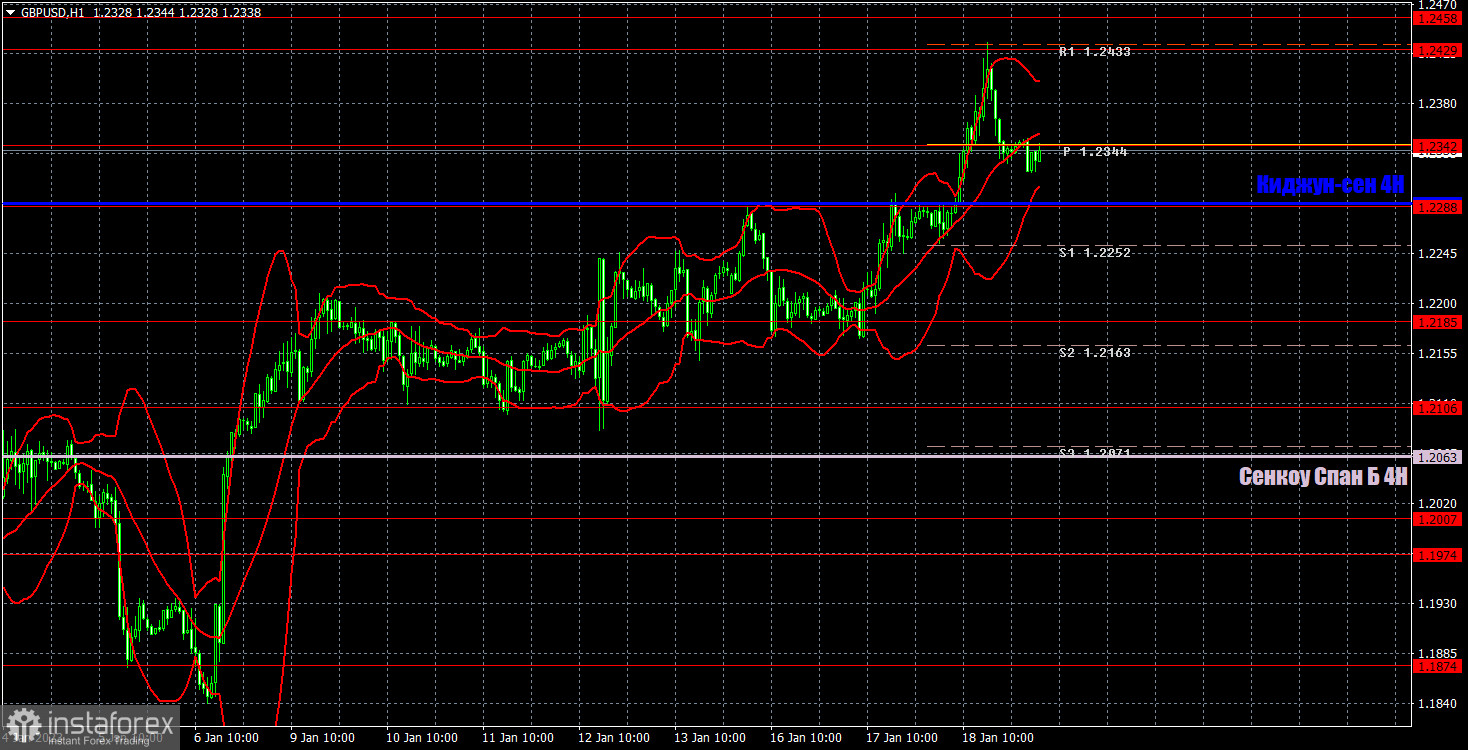This screenshot has width=1468, height=750.
Task: Click the 1.2185 red price tag
Action: coord(1437,322)
